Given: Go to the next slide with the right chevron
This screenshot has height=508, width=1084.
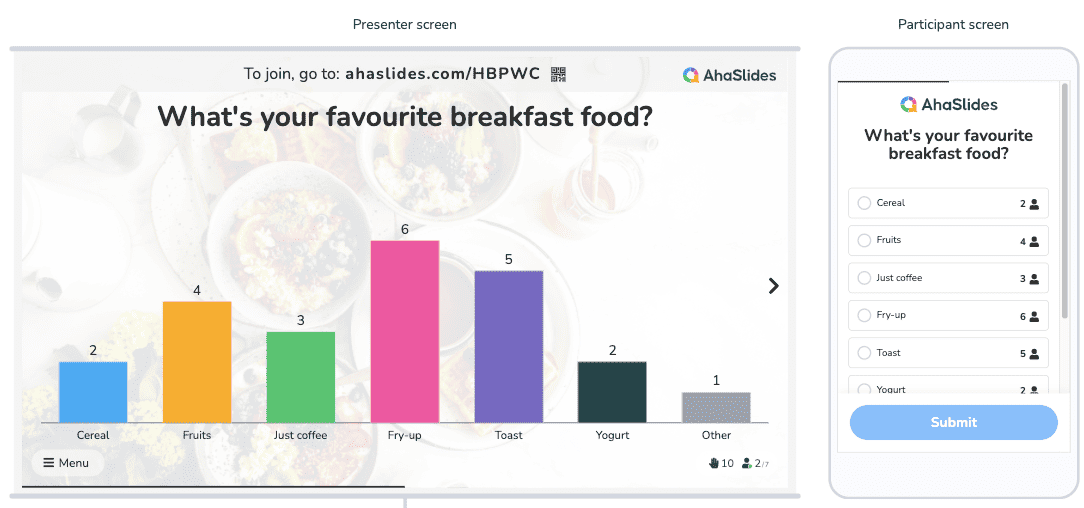Looking at the screenshot, I should 774,285.
